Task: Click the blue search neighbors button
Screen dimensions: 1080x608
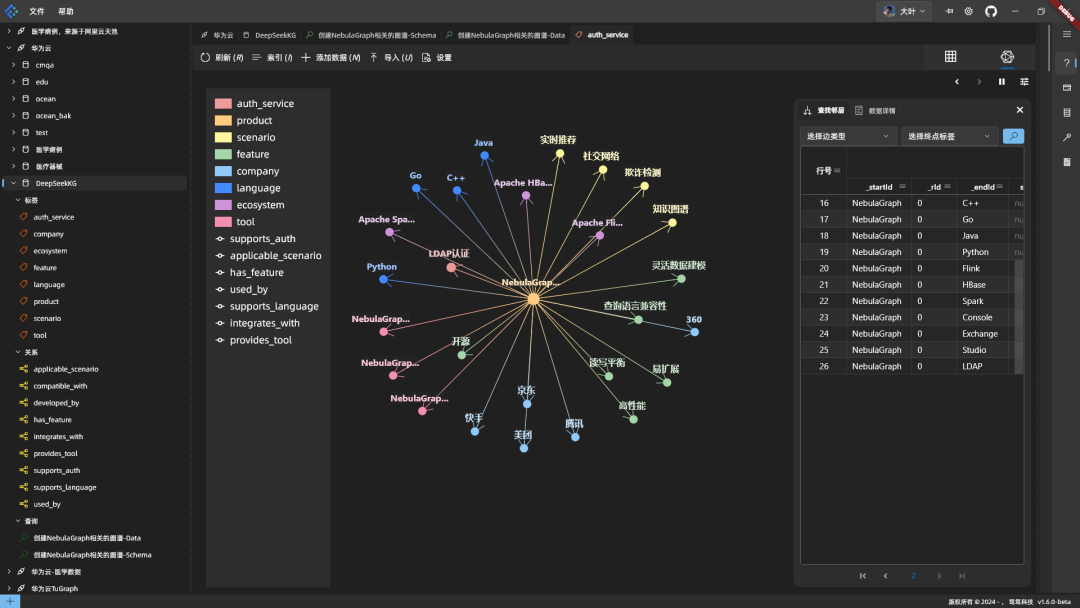Action: point(1013,136)
